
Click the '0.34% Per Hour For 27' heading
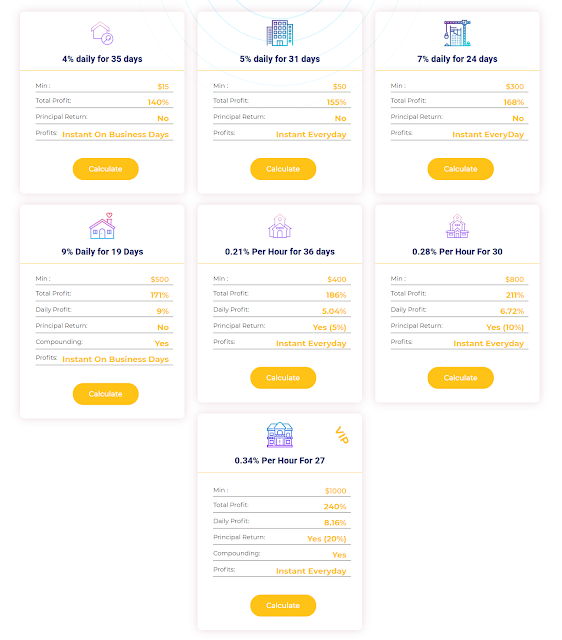point(280,460)
